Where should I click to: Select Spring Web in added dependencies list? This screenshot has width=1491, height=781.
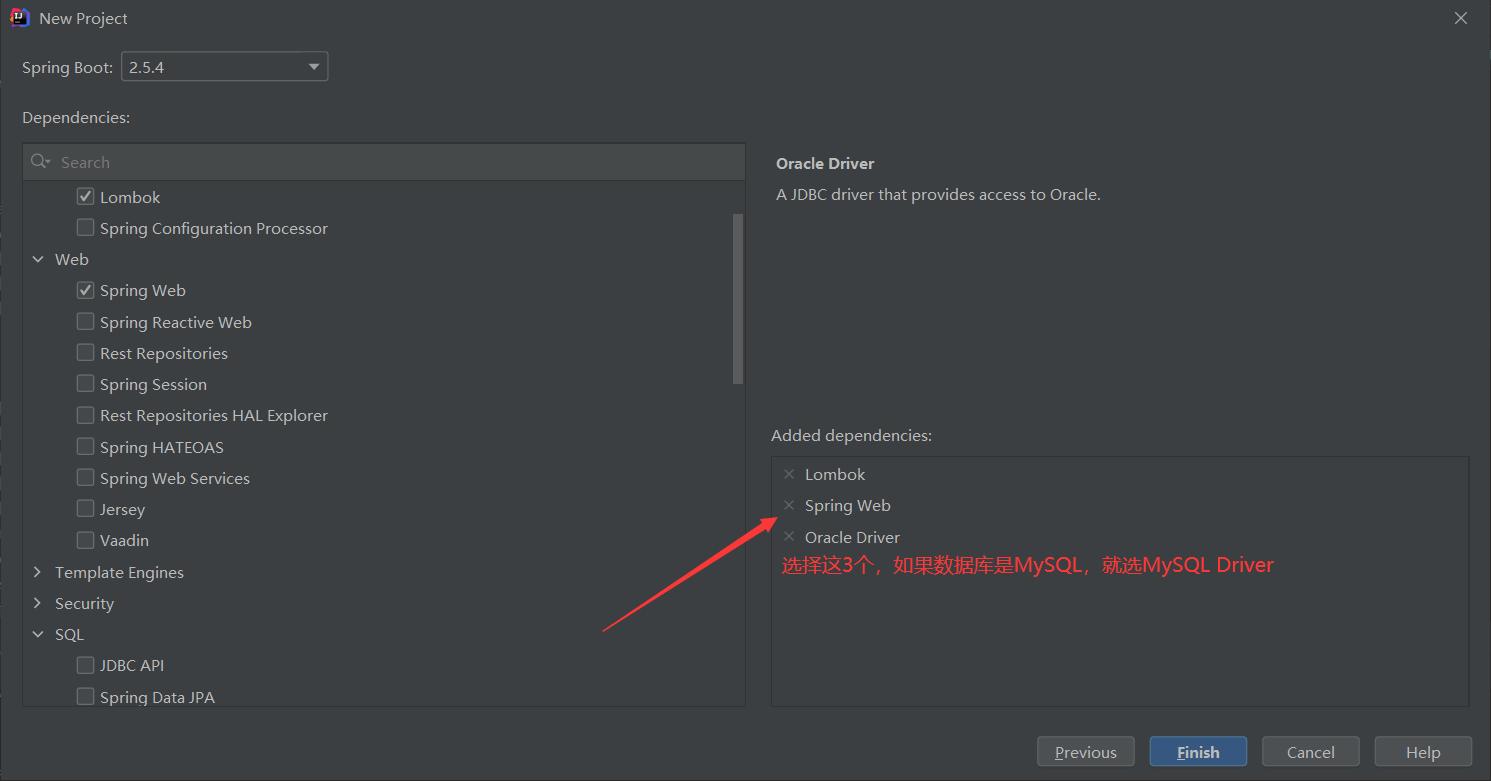(x=848, y=505)
